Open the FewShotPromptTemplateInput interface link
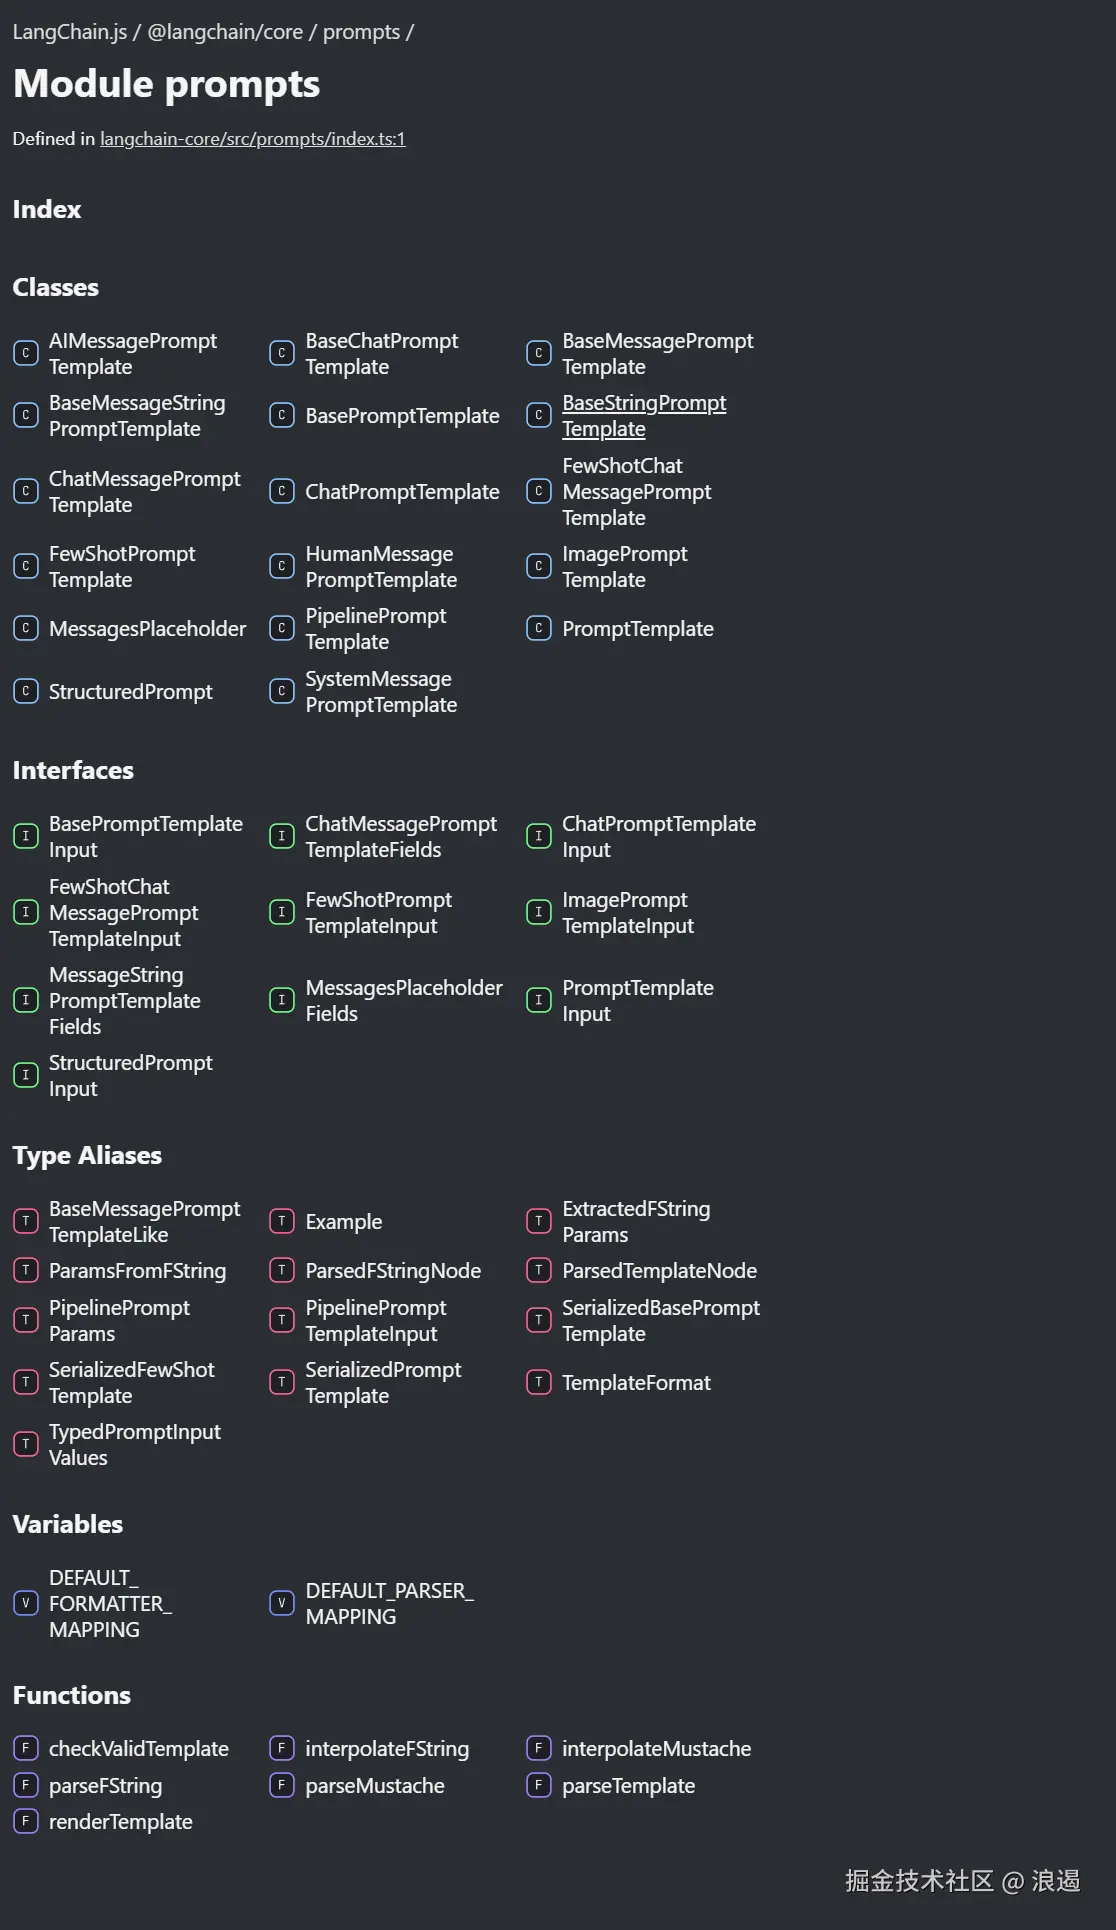The image size is (1116, 1930). pyautogui.click(x=378, y=912)
